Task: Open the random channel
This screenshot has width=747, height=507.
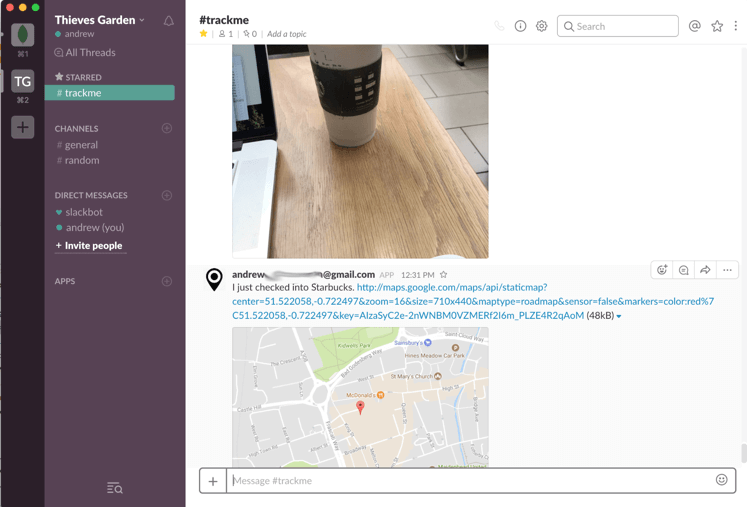Action: 78,161
